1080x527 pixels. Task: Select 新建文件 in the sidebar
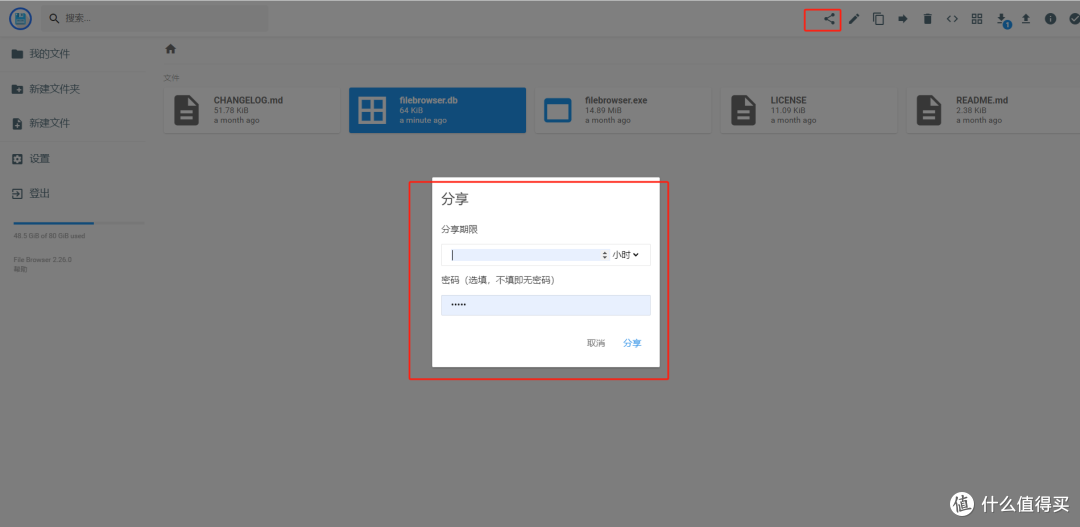coord(72,123)
